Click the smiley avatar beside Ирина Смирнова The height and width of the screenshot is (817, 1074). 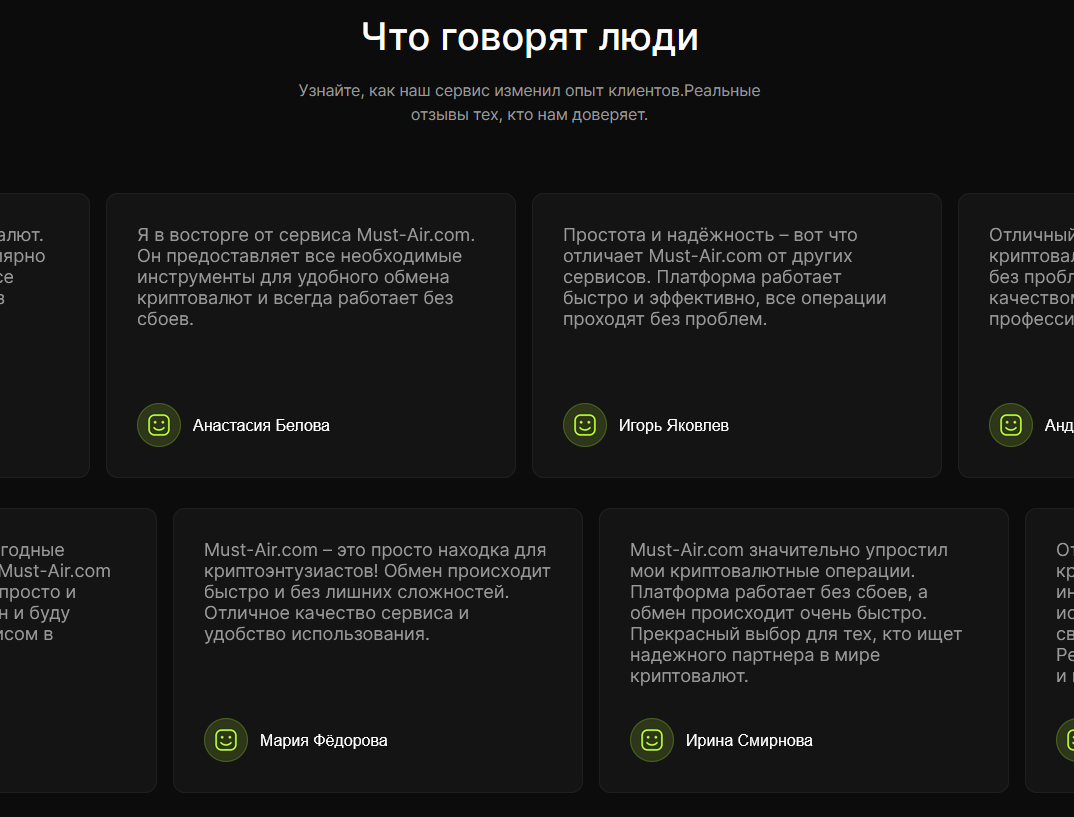pyautogui.click(x=652, y=740)
